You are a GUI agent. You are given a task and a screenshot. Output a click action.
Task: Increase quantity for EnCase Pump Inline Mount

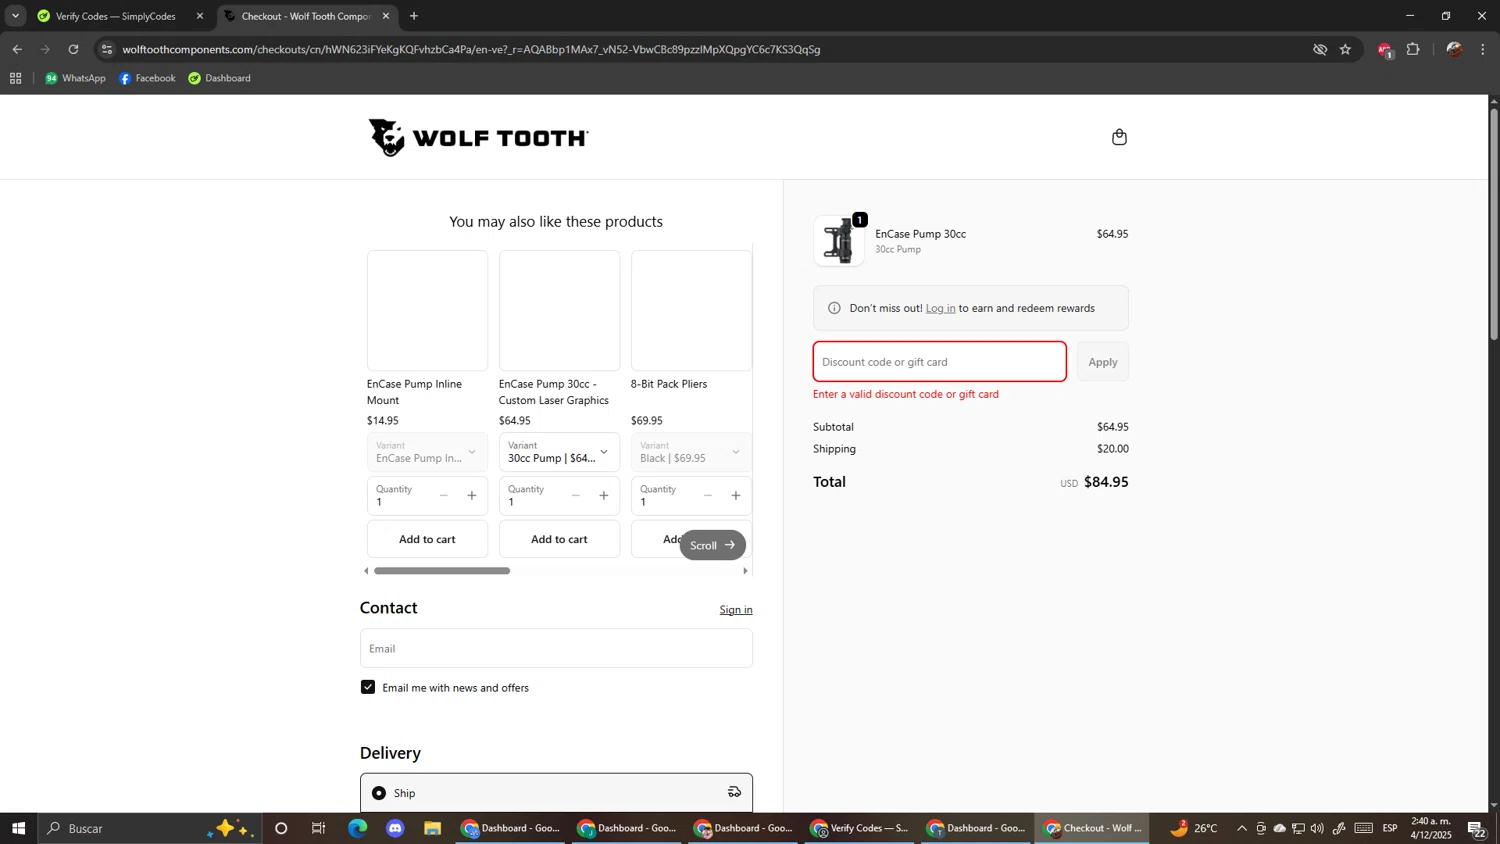pyautogui.click(x=472, y=496)
